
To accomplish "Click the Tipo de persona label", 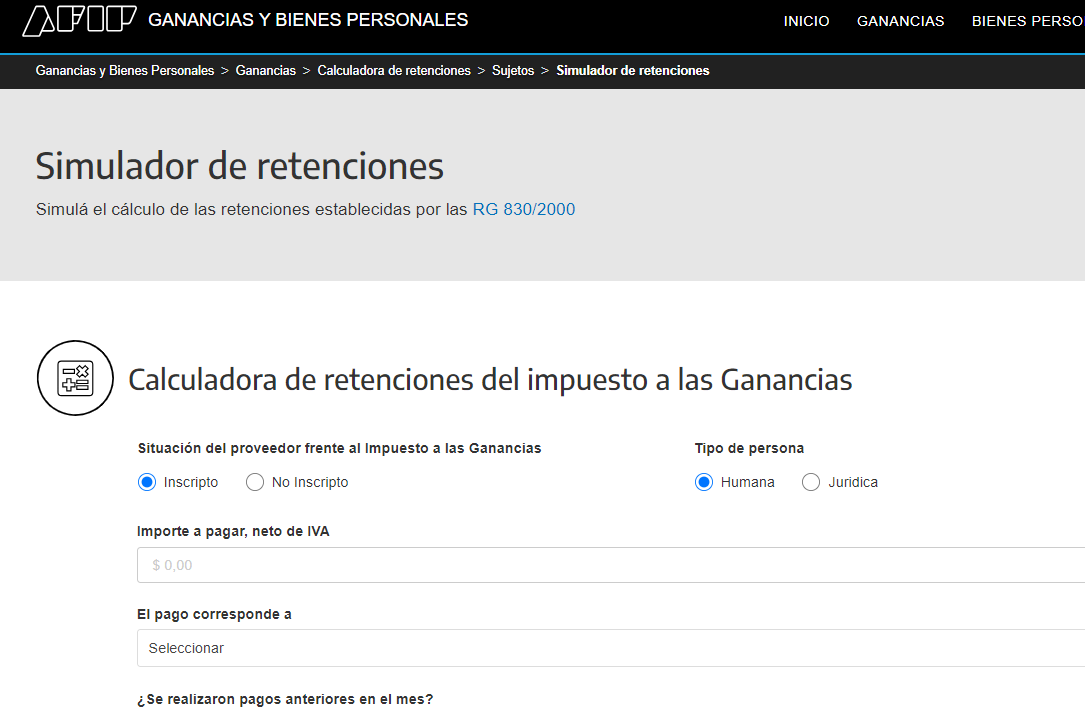I will [x=749, y=448].
